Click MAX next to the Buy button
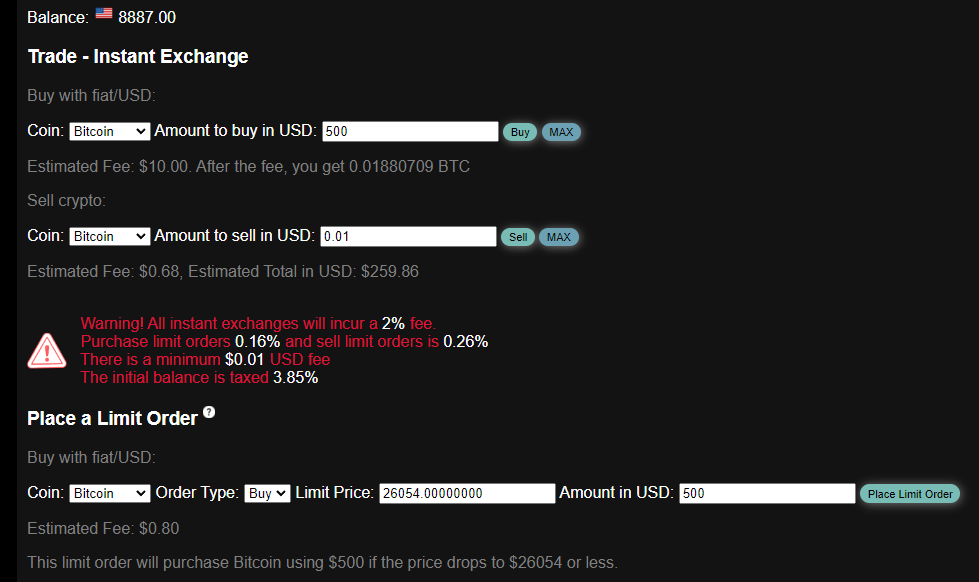Image resolution: width=979 pixels, height=582 pixels. [x=561, y=132]
